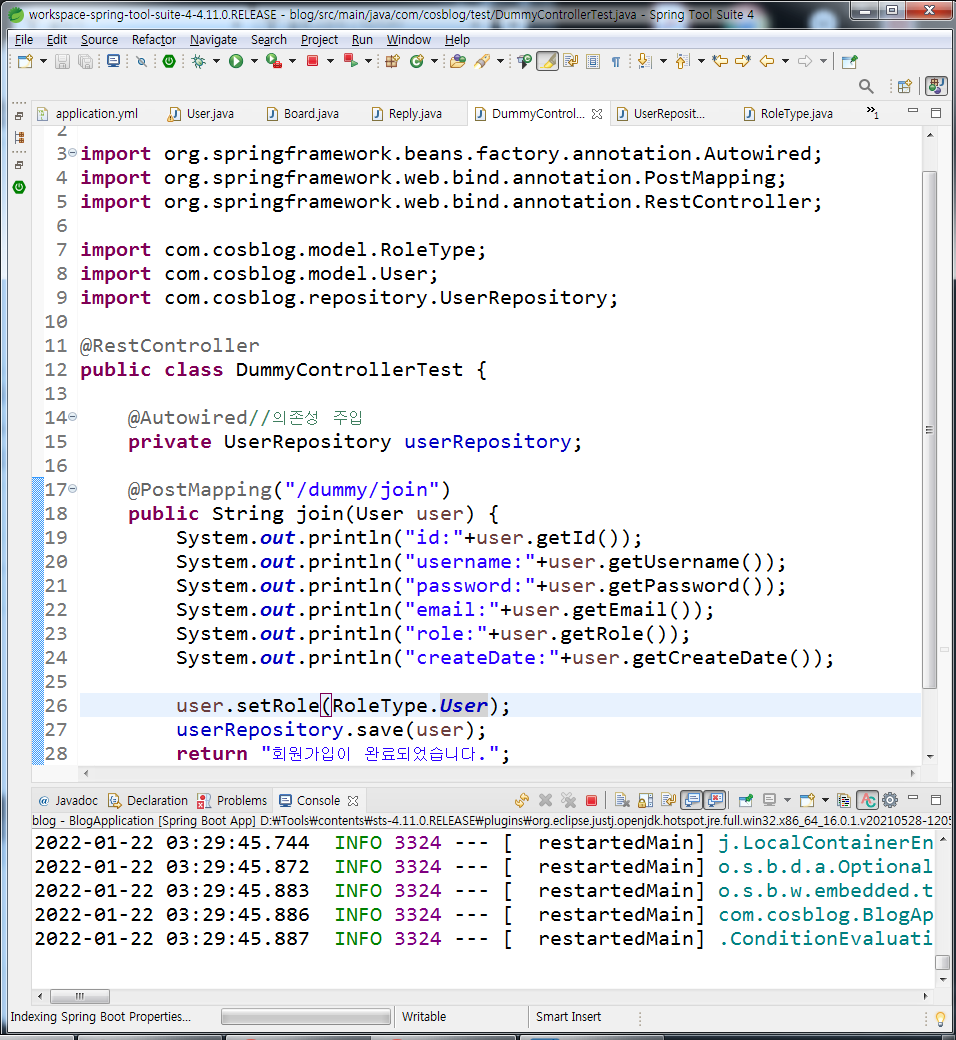Open the Boot Dashboard power icon
The height and width of the screenshot is (1040, 956).
tap(169, 61)
